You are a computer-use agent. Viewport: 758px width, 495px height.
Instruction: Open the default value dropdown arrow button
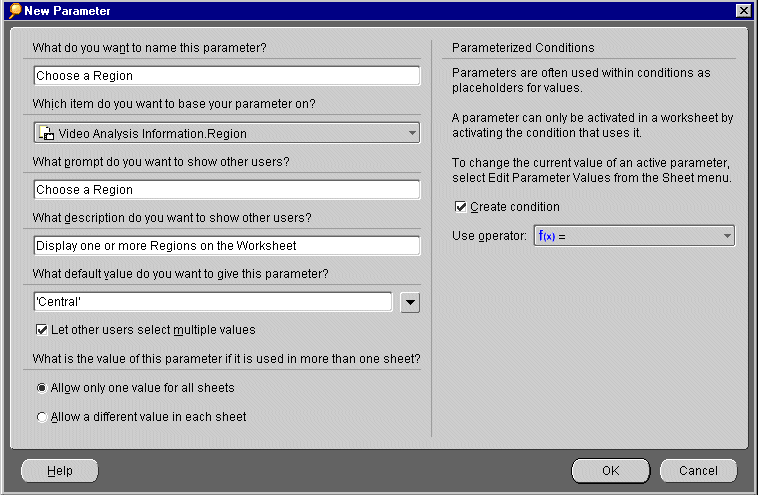[x=410, y=303]
